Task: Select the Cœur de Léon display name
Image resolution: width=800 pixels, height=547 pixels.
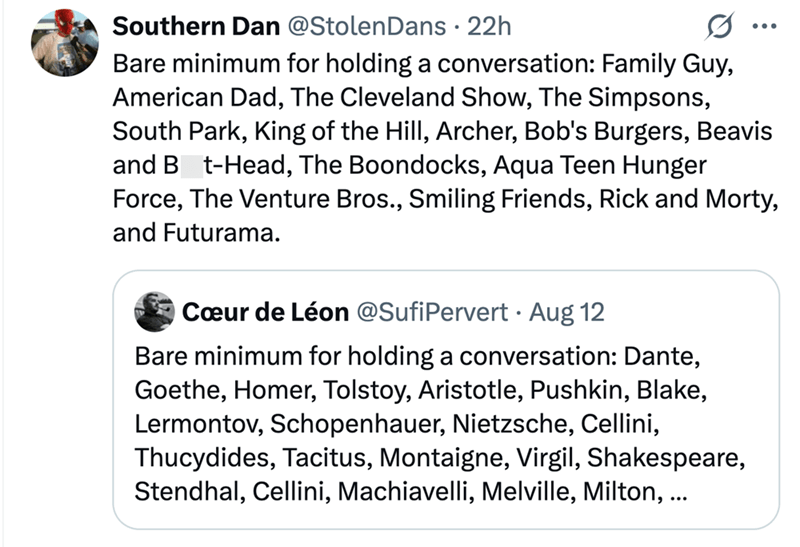Action: 265,312
